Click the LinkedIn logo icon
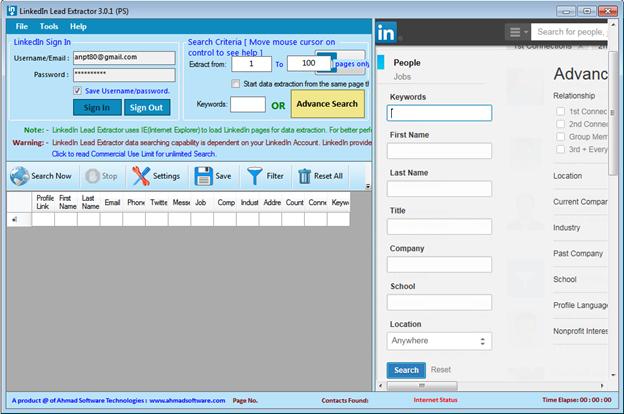 point(387,33)
